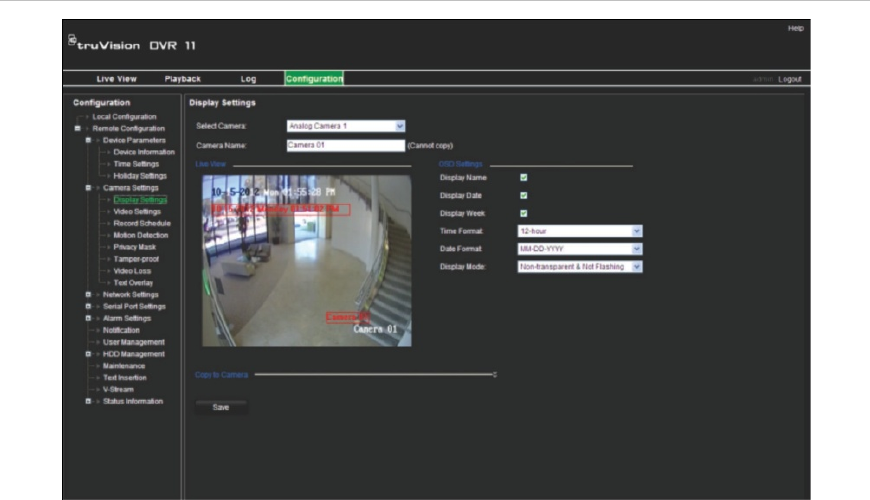Open Time Settings in the tree
The width and height of the screenshot is (870, 500).
click(136, 164)
